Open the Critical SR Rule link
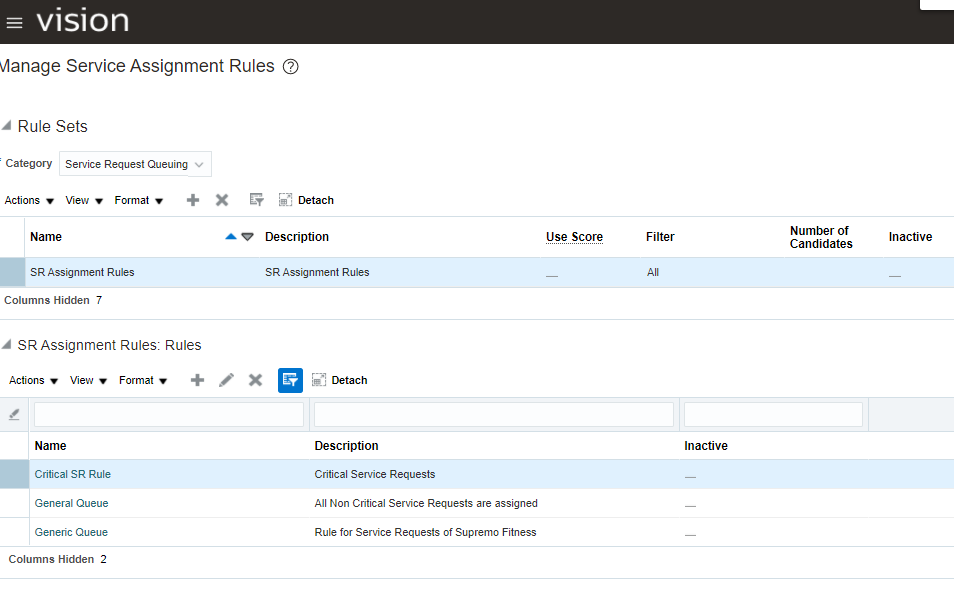 point(72,474)
